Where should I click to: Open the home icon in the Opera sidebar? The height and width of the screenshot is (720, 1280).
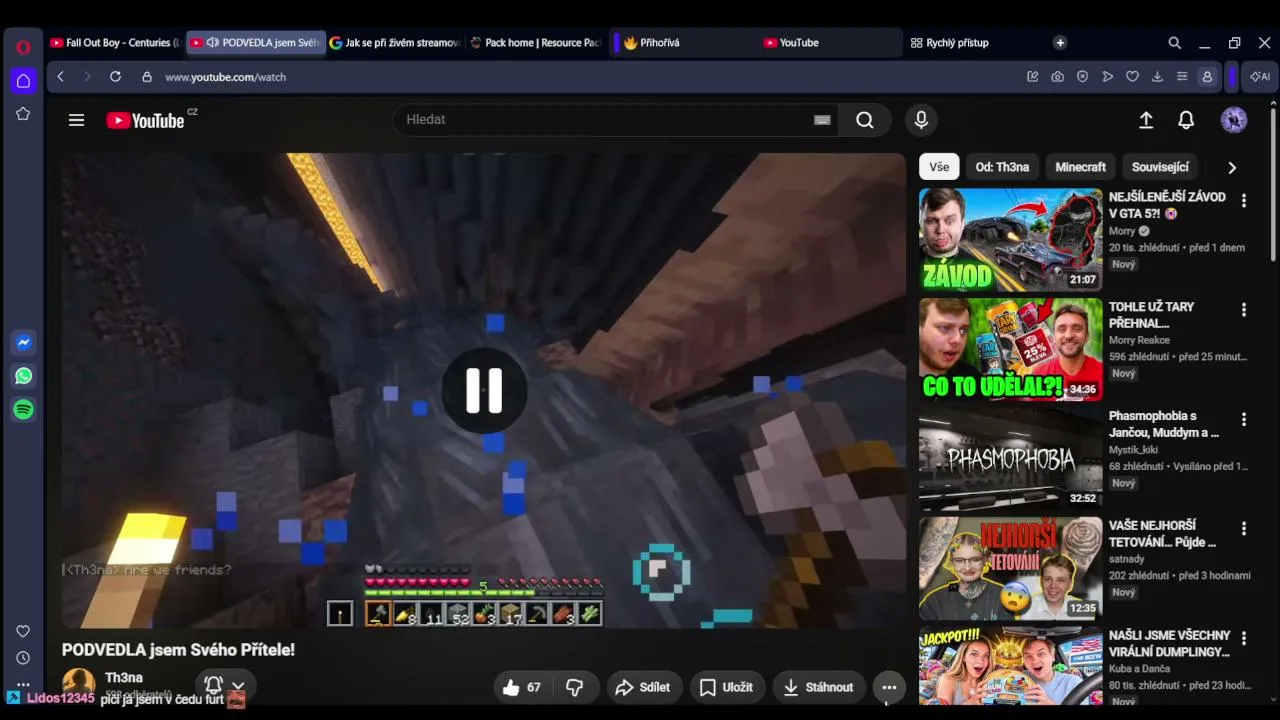[23, 81]
